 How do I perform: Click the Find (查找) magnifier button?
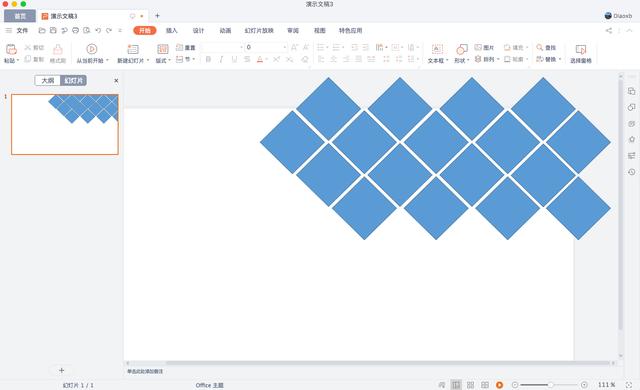pos(546,47)
